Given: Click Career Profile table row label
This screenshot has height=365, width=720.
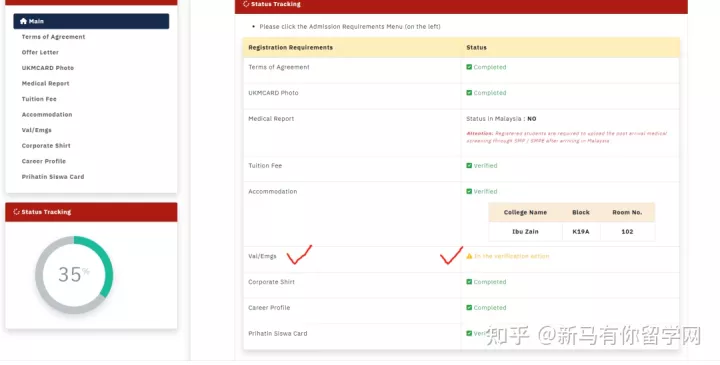Looking at the screenshot, I should [269, 308].
